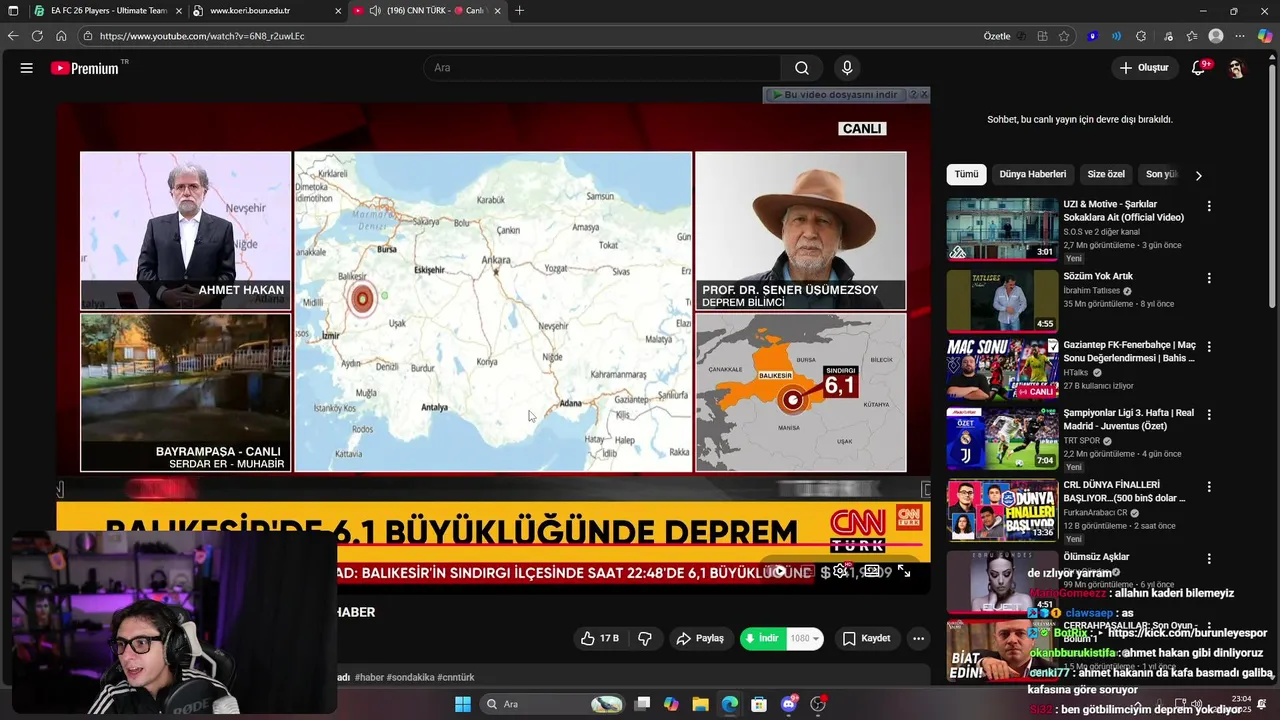
Task: Open Şampiyonlar Ligi Real Madrid - Juventus video
Action: (x=1128, y=419)
